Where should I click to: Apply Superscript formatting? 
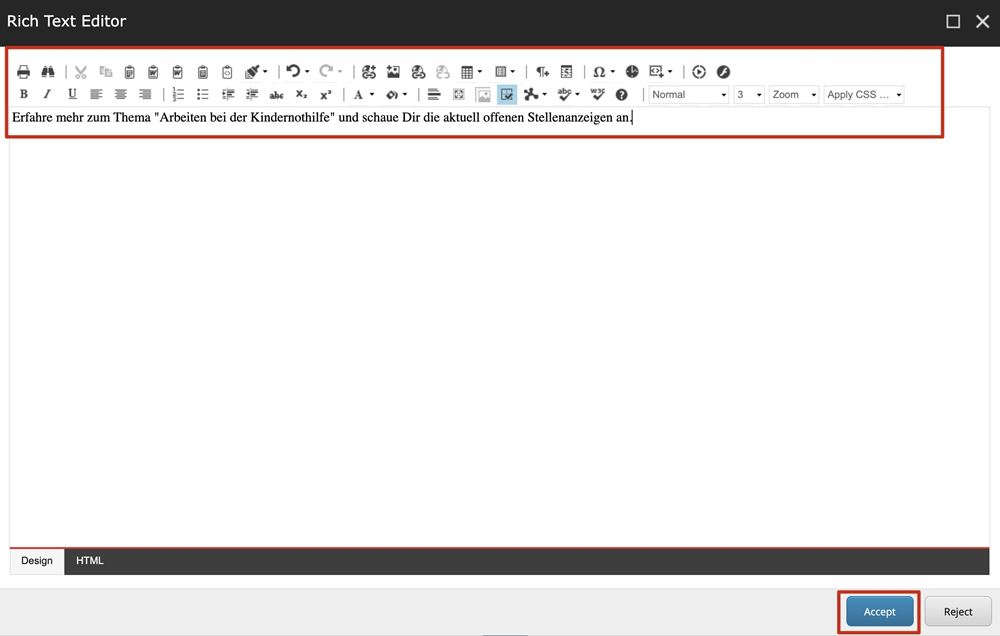(325, 95)
